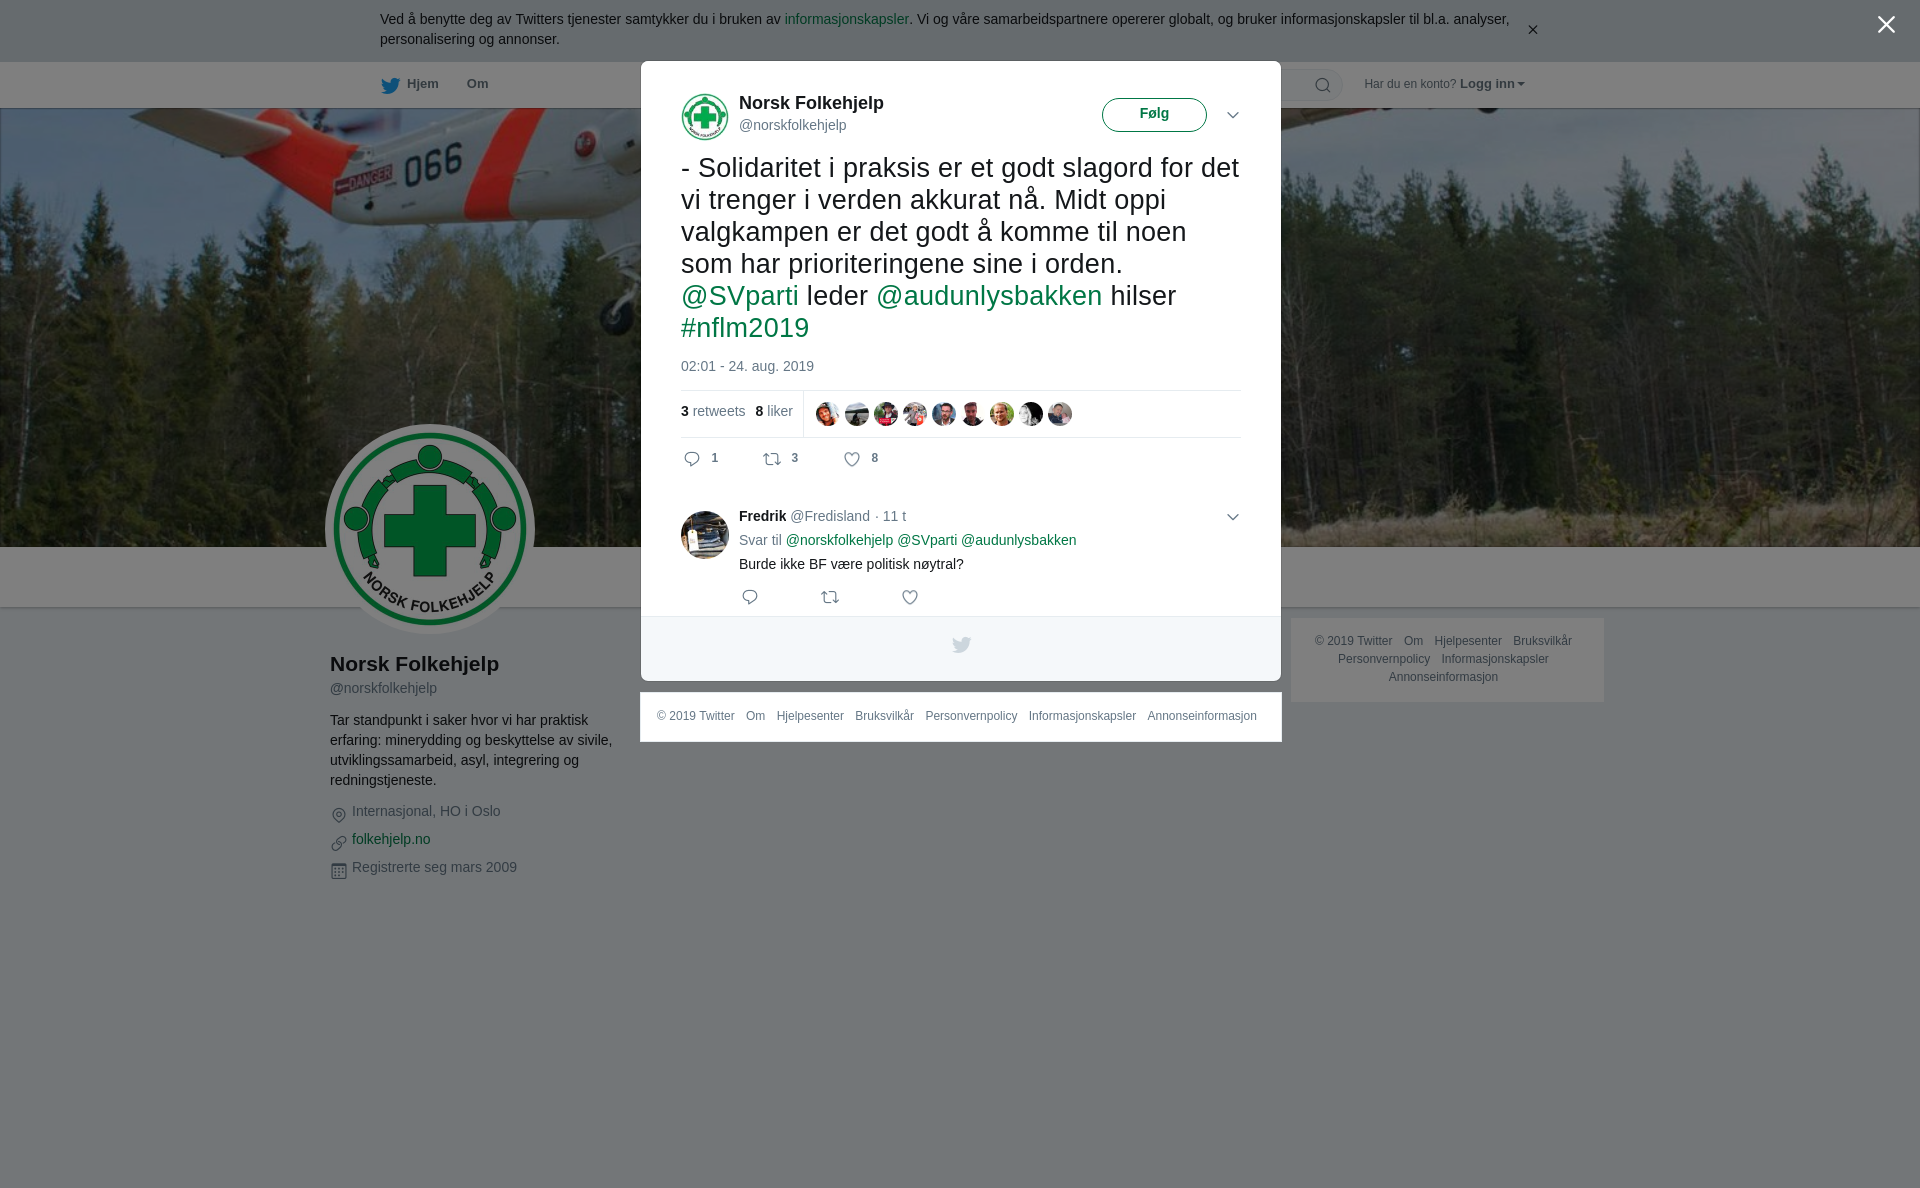The image size is (1920, 1188).
Task: Toggle Følg to follow Norsk Folkehjelp
Action: [1154, 115]
